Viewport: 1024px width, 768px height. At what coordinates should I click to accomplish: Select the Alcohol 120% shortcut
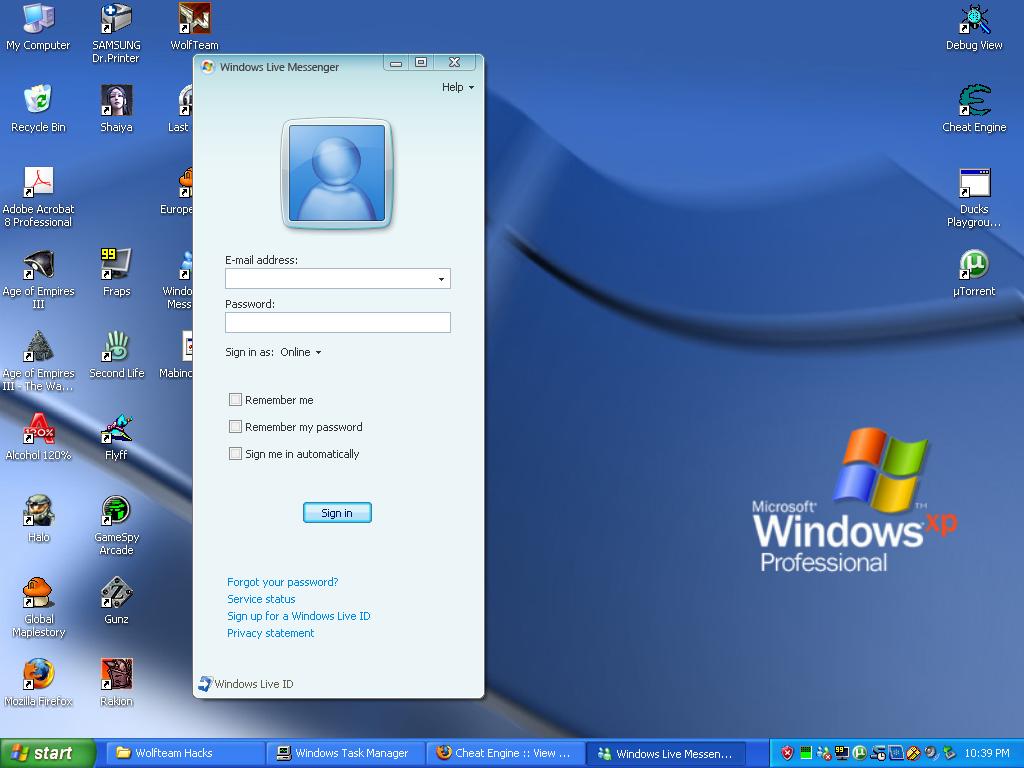[38, 436]
